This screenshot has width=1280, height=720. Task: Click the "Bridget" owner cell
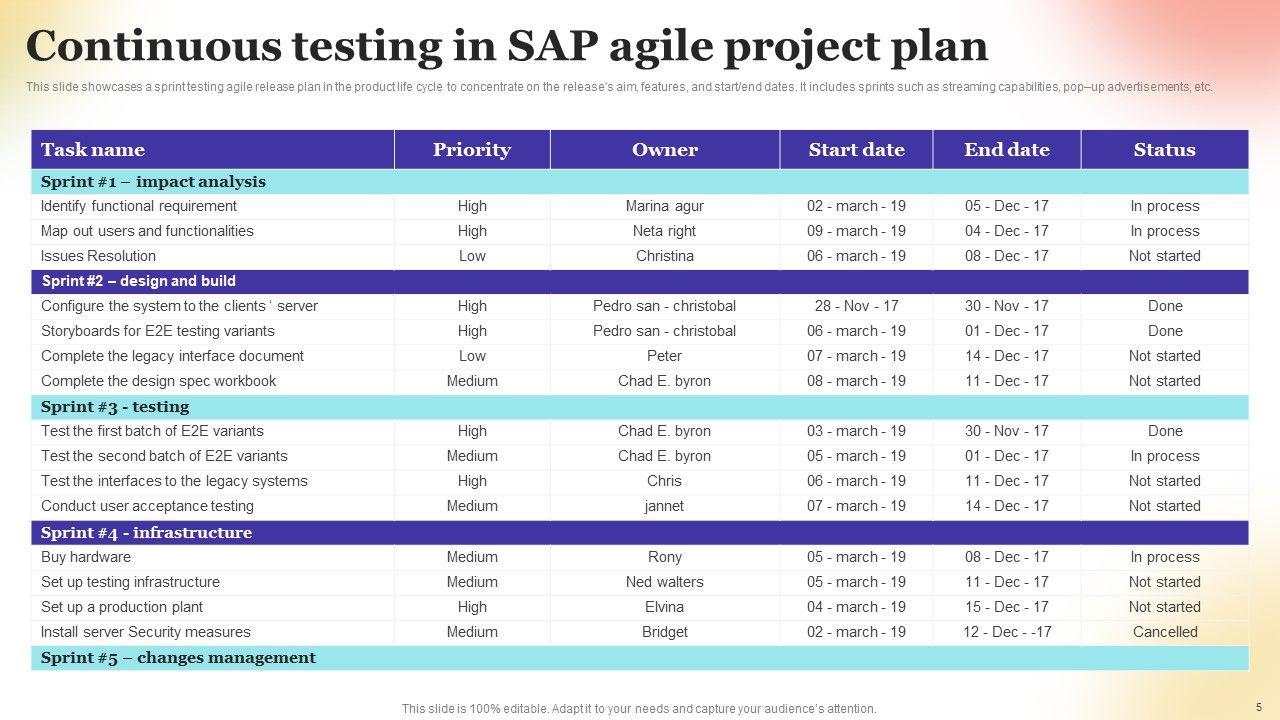click(665, 632)
